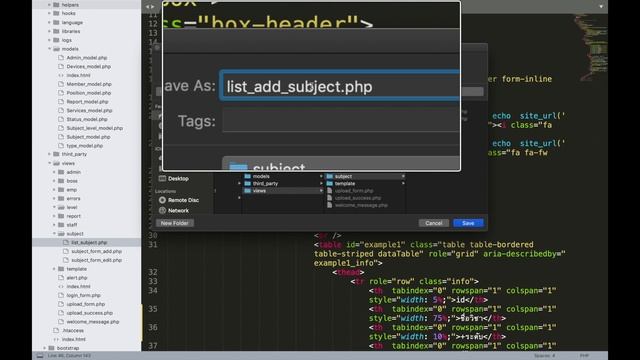Viewport: 640px width, 360px height.
Task: Open .htaccess file from sidebar
Action: 73,330
